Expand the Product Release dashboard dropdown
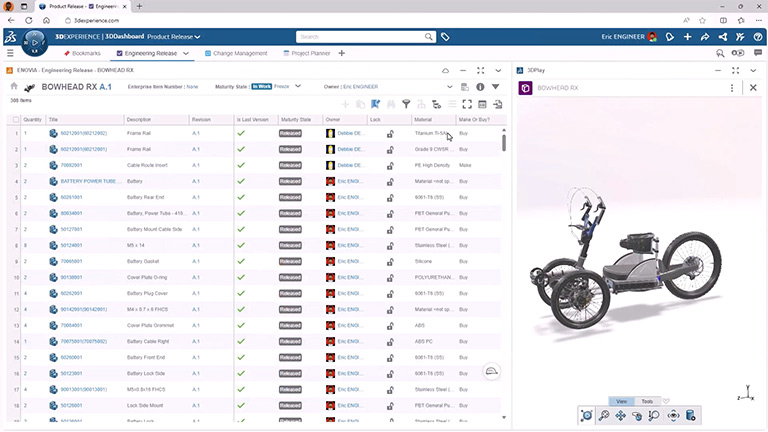Screen dimensions: 768x432 click(x=197, y=37)
